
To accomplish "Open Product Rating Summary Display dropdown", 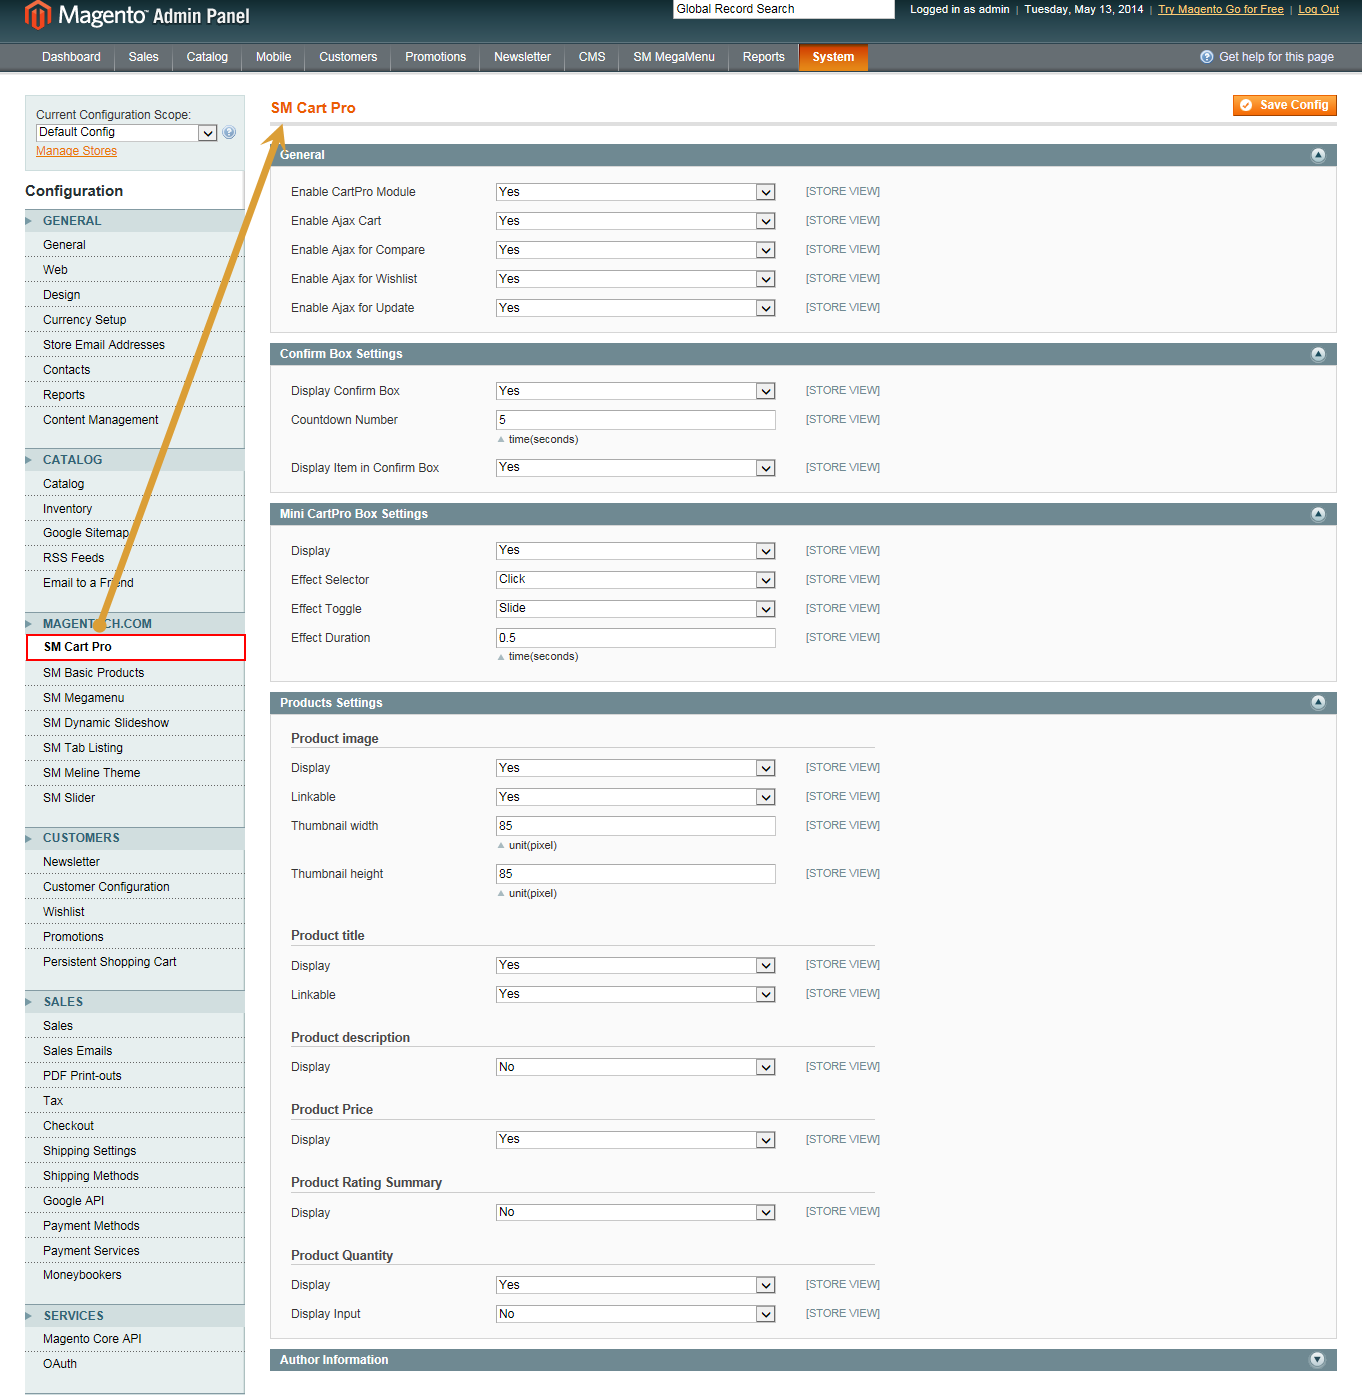I will (x=636, y=1212).
